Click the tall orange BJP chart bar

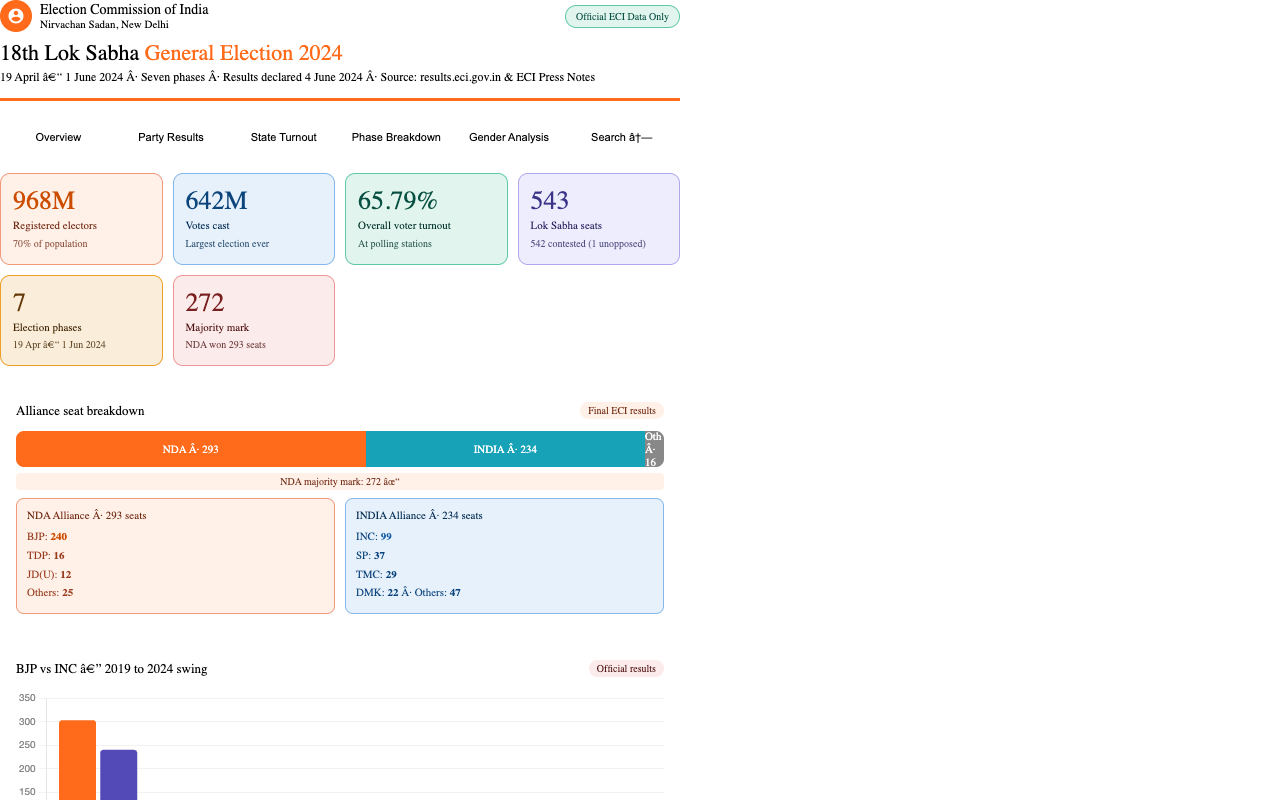[77, 760]
